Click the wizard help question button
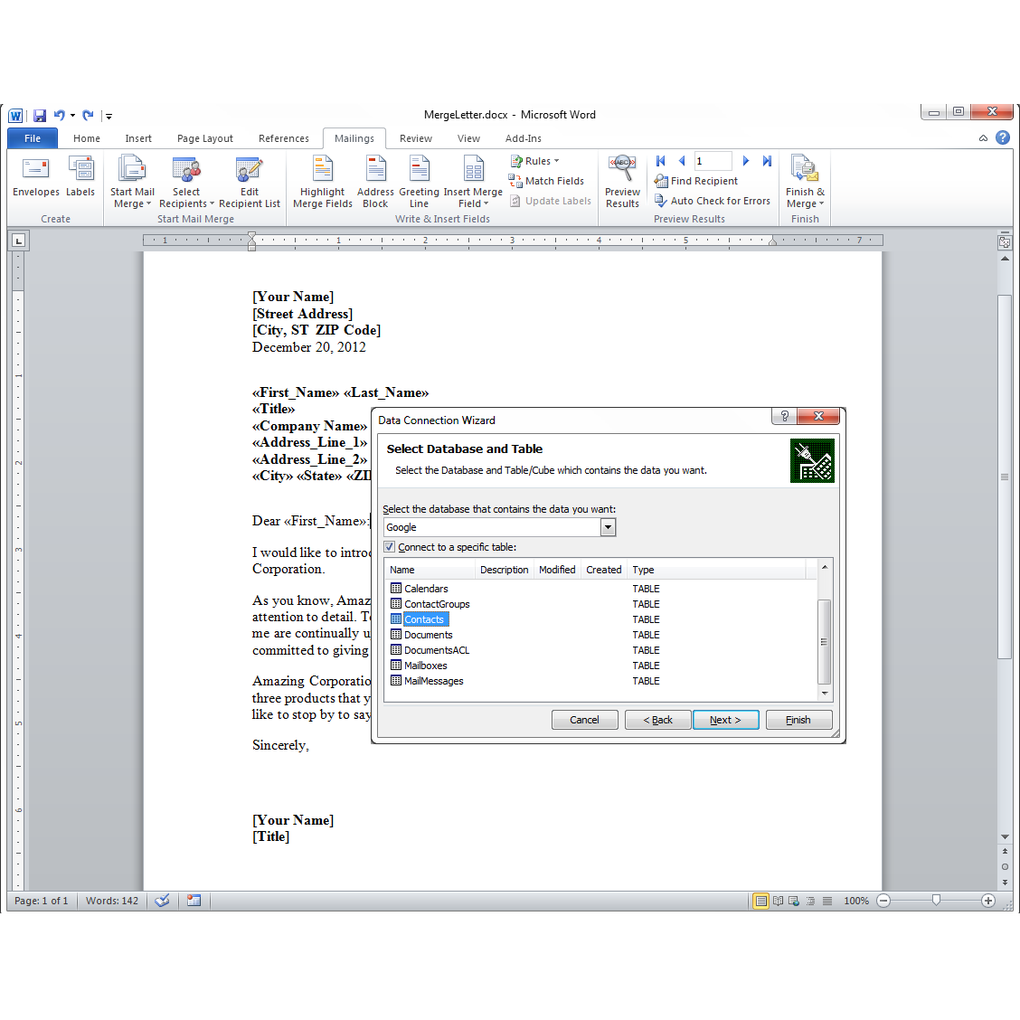 tap(785, 416)
